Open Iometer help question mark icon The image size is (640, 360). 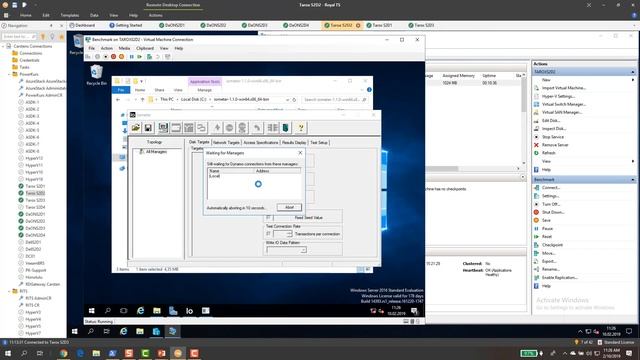pyautogui.click(x=301, y=128)
